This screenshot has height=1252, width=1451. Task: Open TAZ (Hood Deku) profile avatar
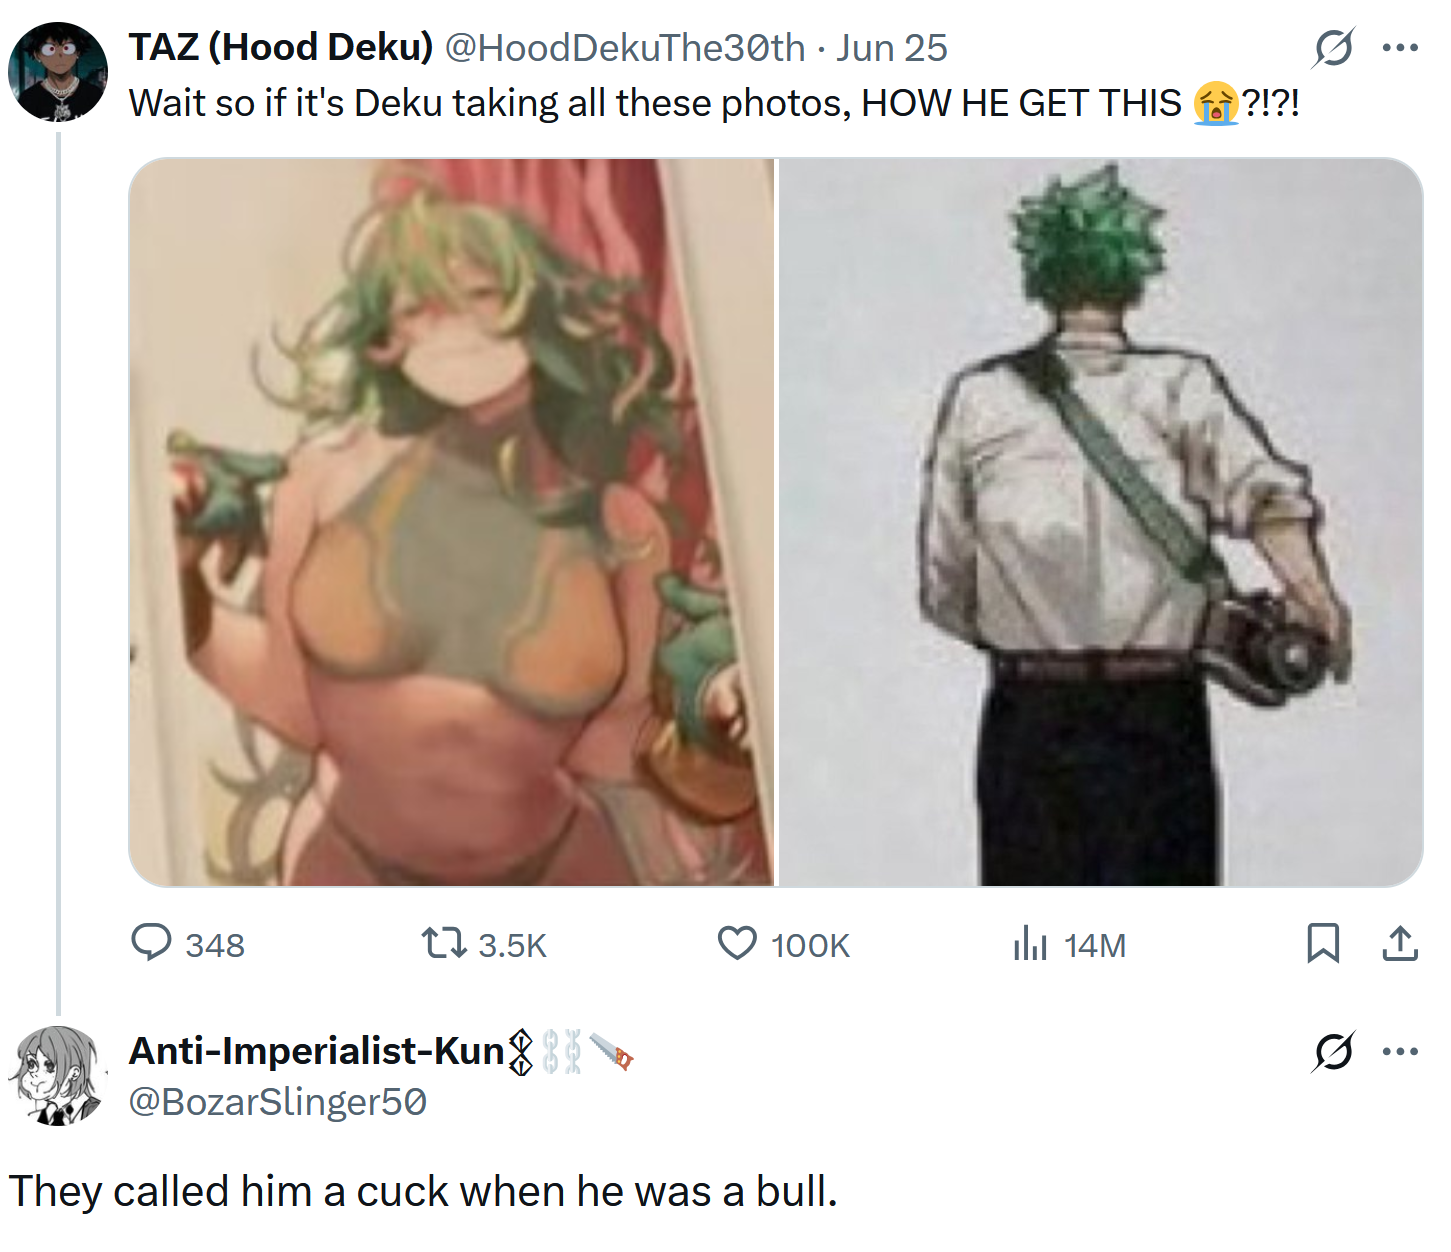[58, 72]
